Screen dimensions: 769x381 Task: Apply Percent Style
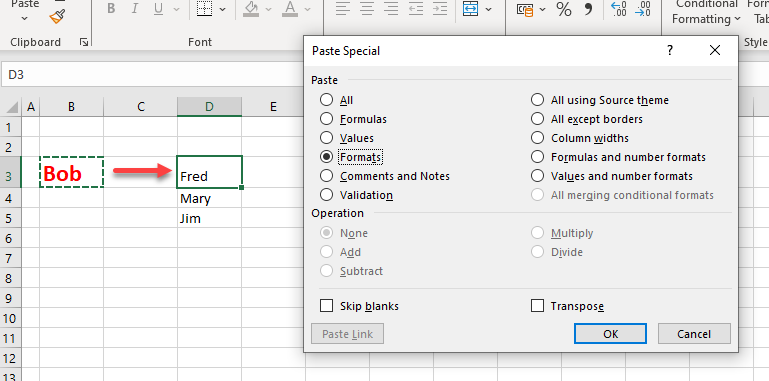pos(564,8)
